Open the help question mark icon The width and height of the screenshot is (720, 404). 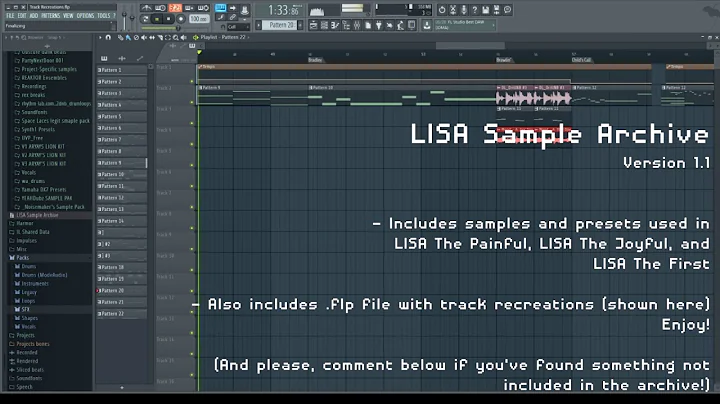(x=475, y=10)
